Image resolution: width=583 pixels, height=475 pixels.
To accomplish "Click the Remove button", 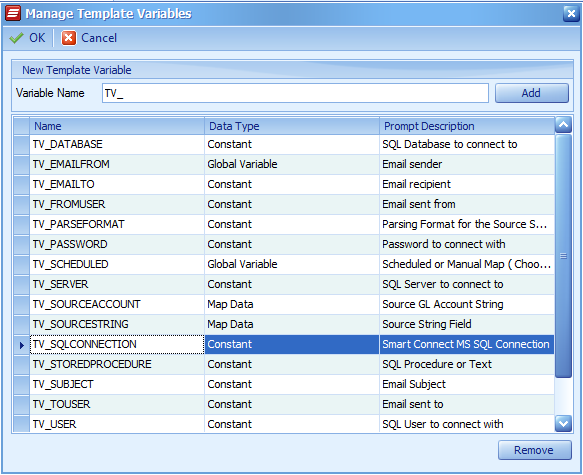I will (535, 450).
